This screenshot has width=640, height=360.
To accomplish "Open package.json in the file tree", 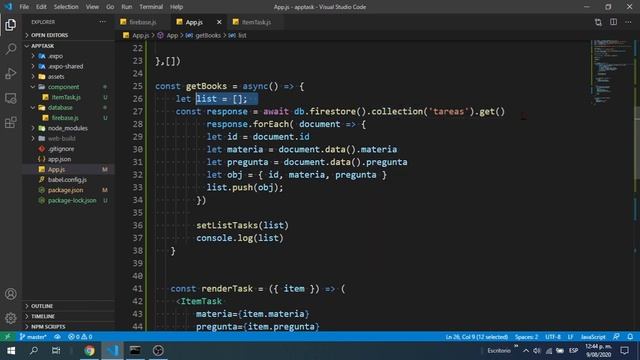I will pos(65,190).
